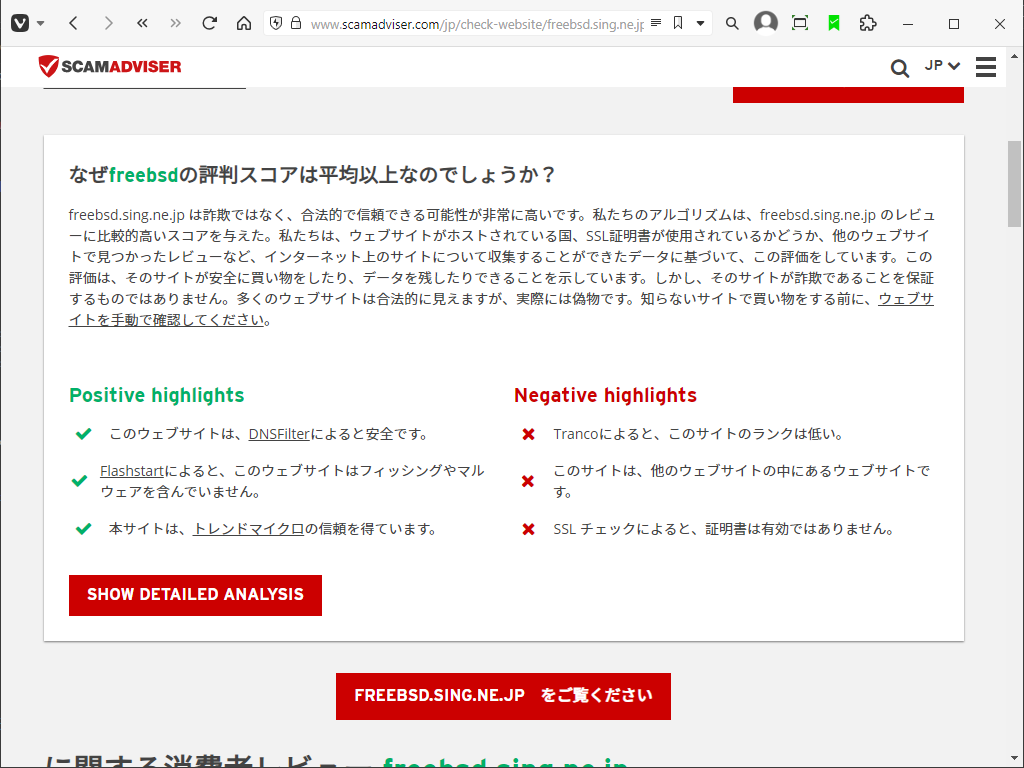Open the address bar history dropdown arrow

pyautogui.click(x=700, y=24)
